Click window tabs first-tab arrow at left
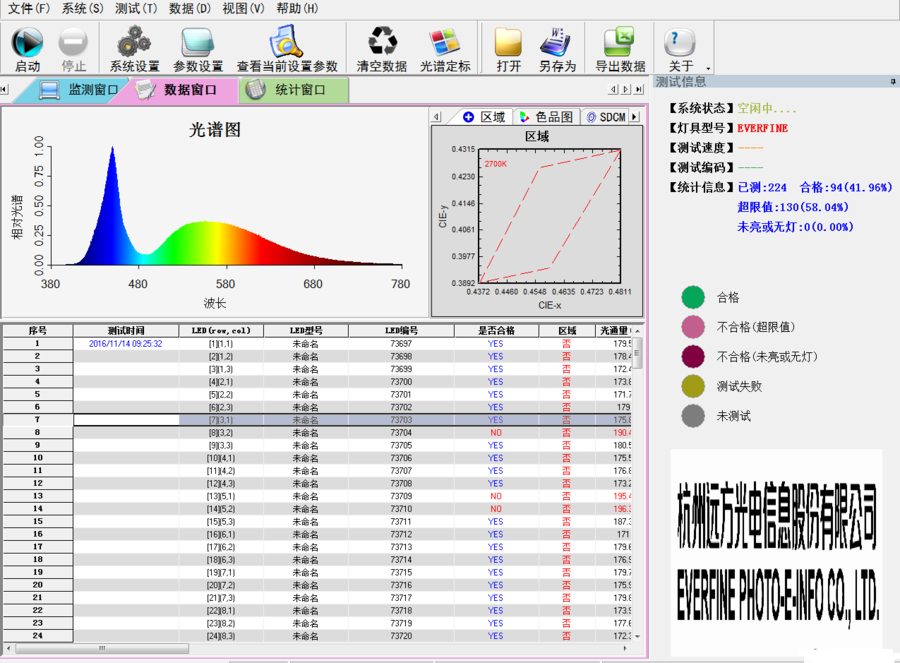The image size is (900, 663). click(x=5, y=90)
